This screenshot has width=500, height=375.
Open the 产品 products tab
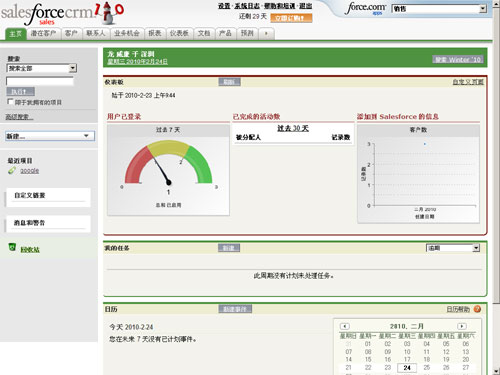225,34
